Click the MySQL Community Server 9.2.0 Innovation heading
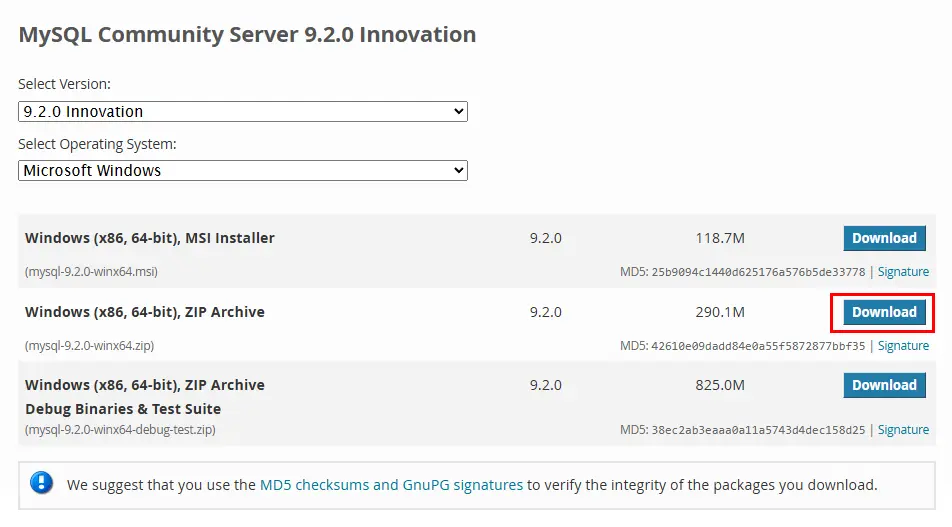The image size is (952, 527). coord(247,35)
